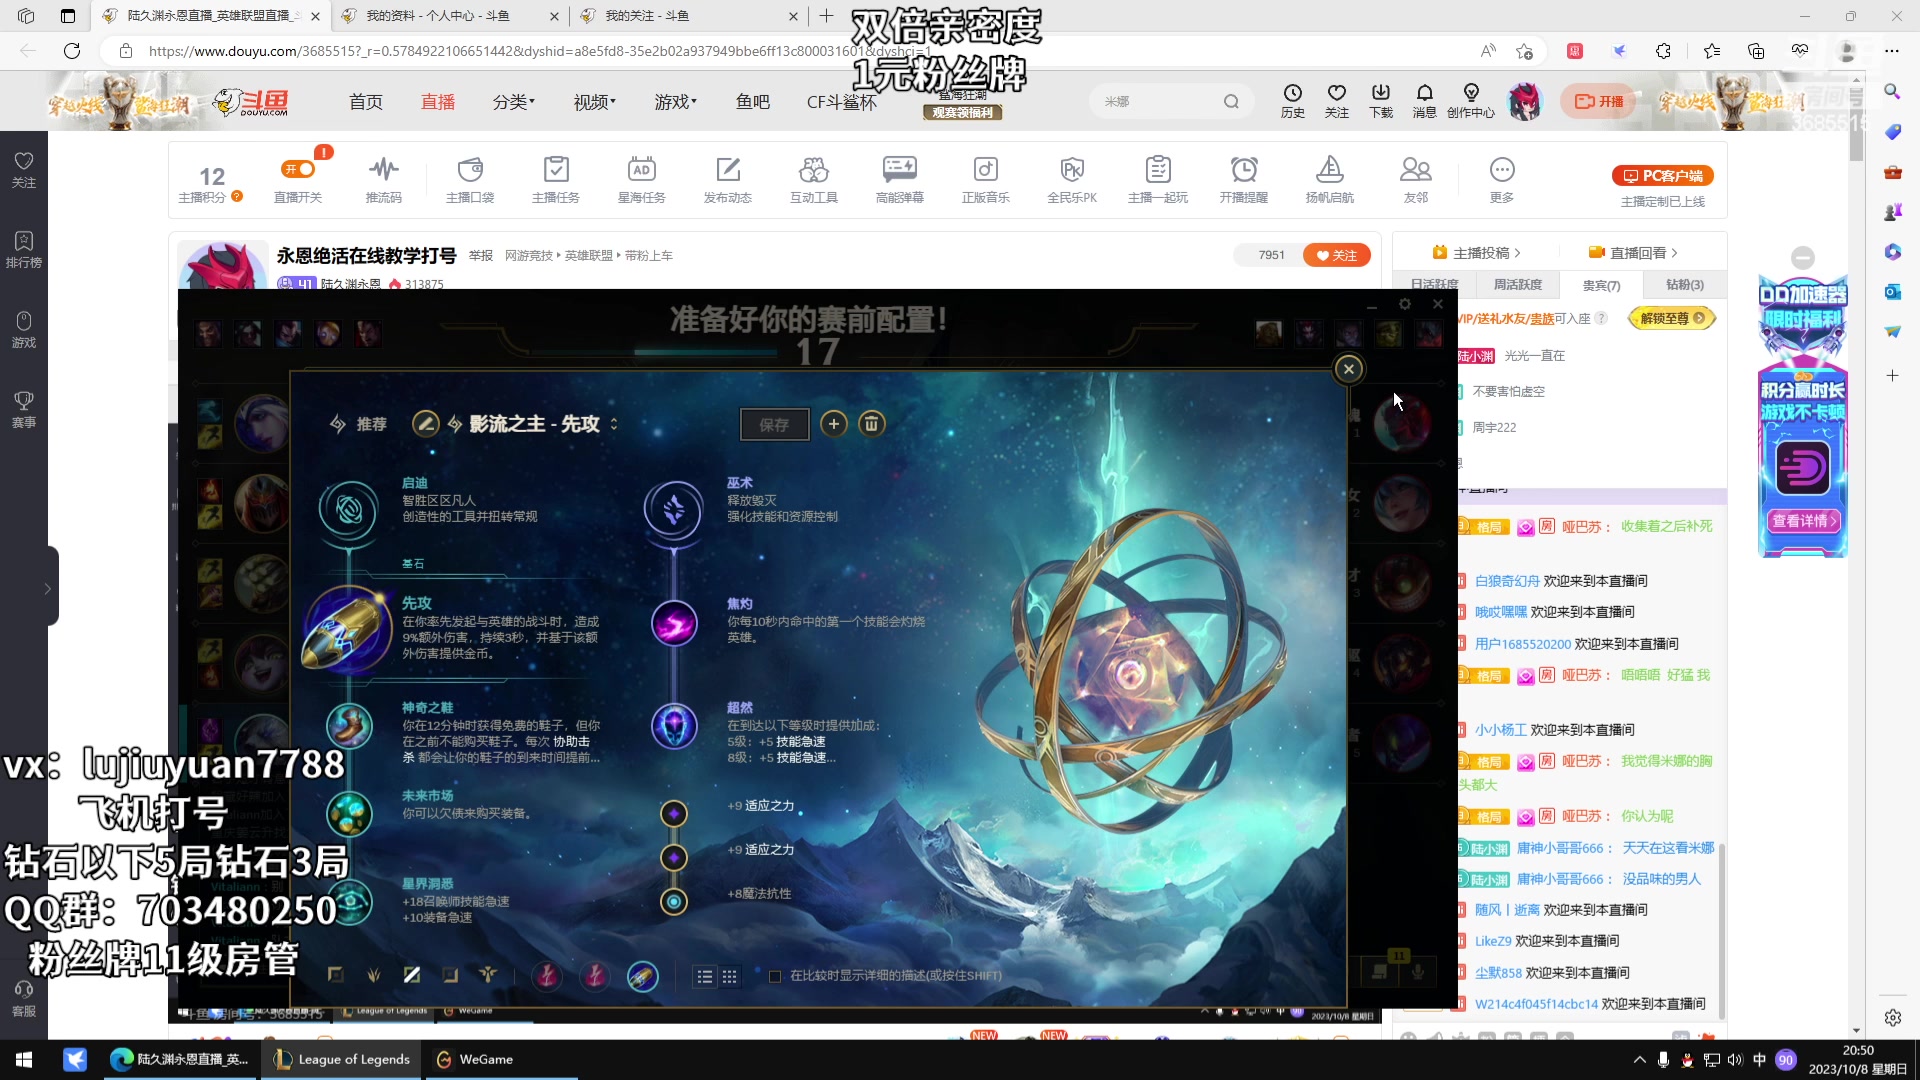Open 创作中心 icon
Image resolution: width=1920 pixels, height=1080 pixels.
(x=1471, y=101)
